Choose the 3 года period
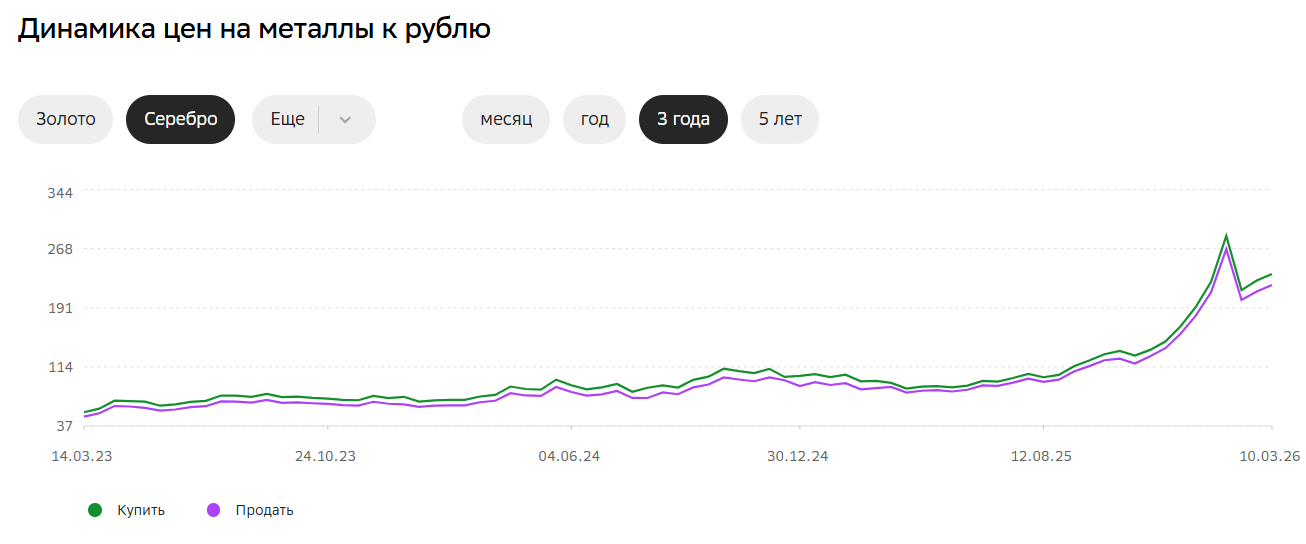Image resolution: width=1306 pixels, height=544 pixels. coord(683,119)
